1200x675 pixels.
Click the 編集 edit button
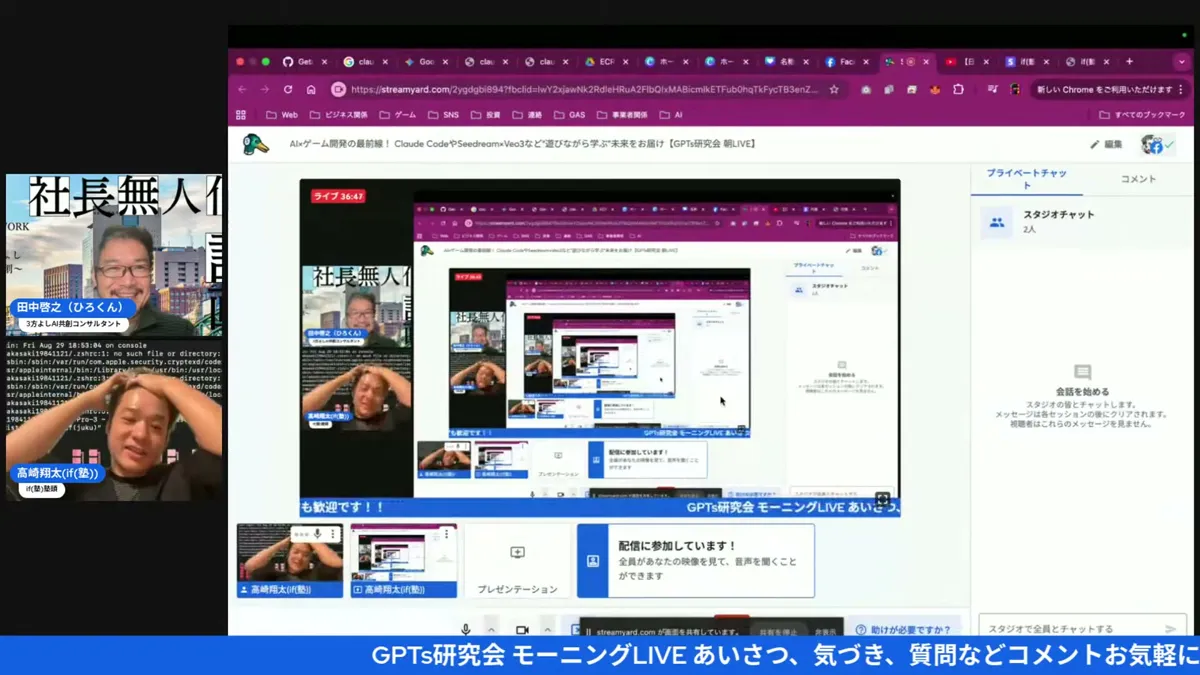coord(1106,145)
